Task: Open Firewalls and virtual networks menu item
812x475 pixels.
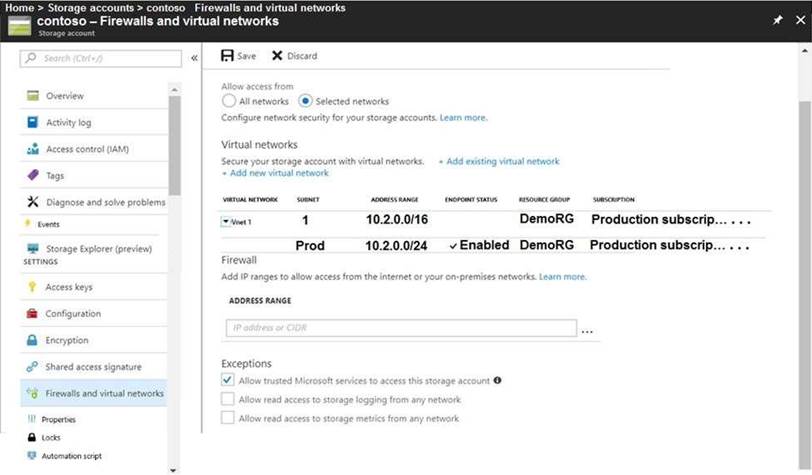Action: pyautogui.click(x=104, y=393)
